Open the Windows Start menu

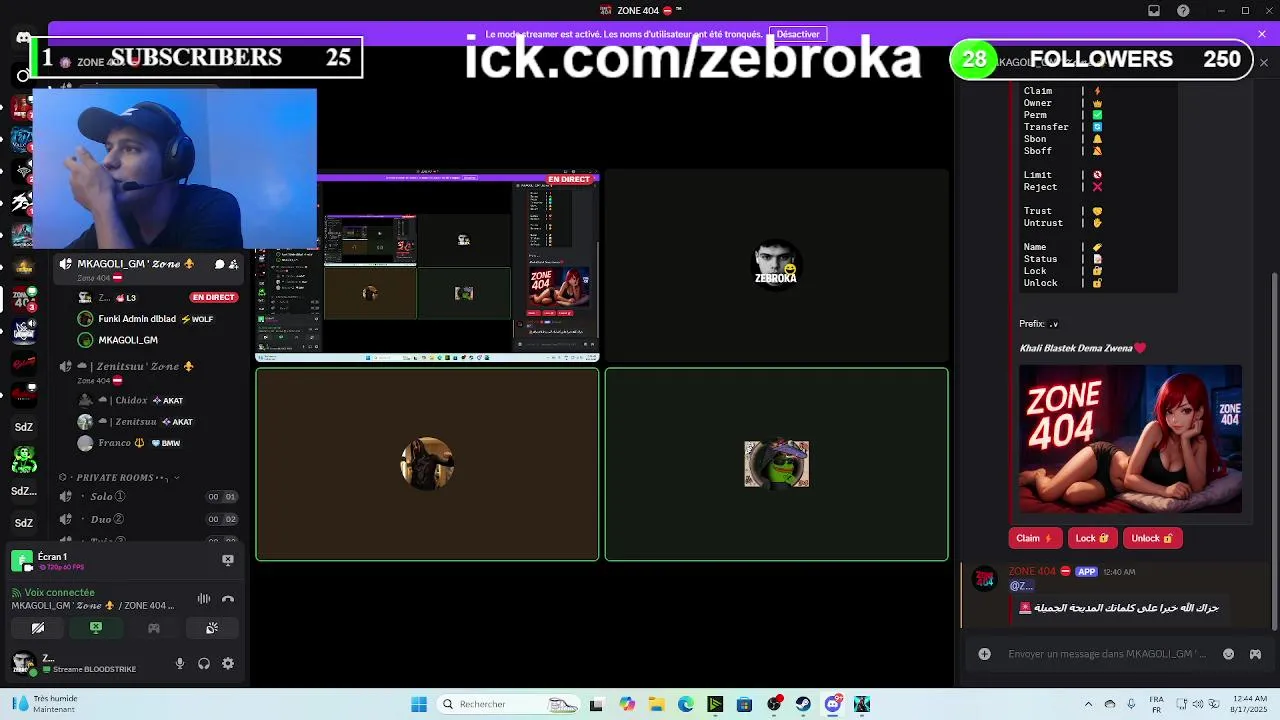419,704
